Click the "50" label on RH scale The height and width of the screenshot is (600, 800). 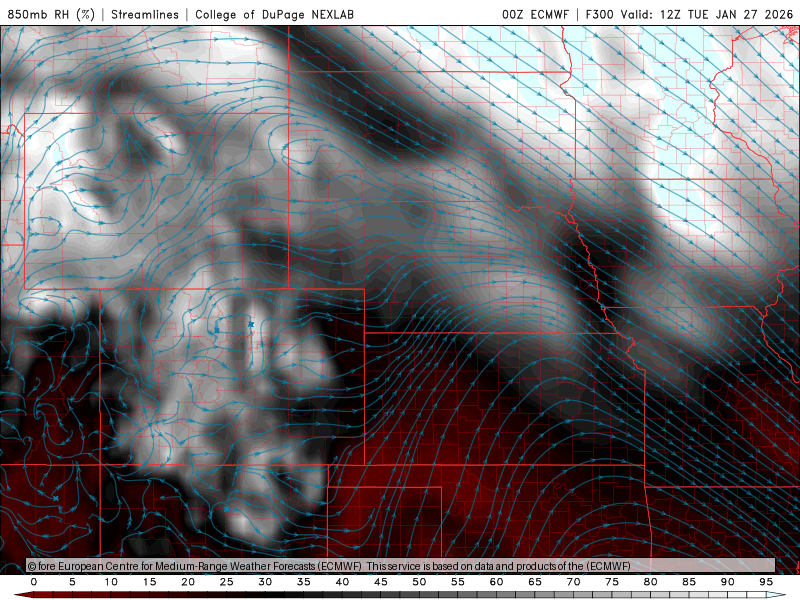pyautogui.click(x=419, y=582)
